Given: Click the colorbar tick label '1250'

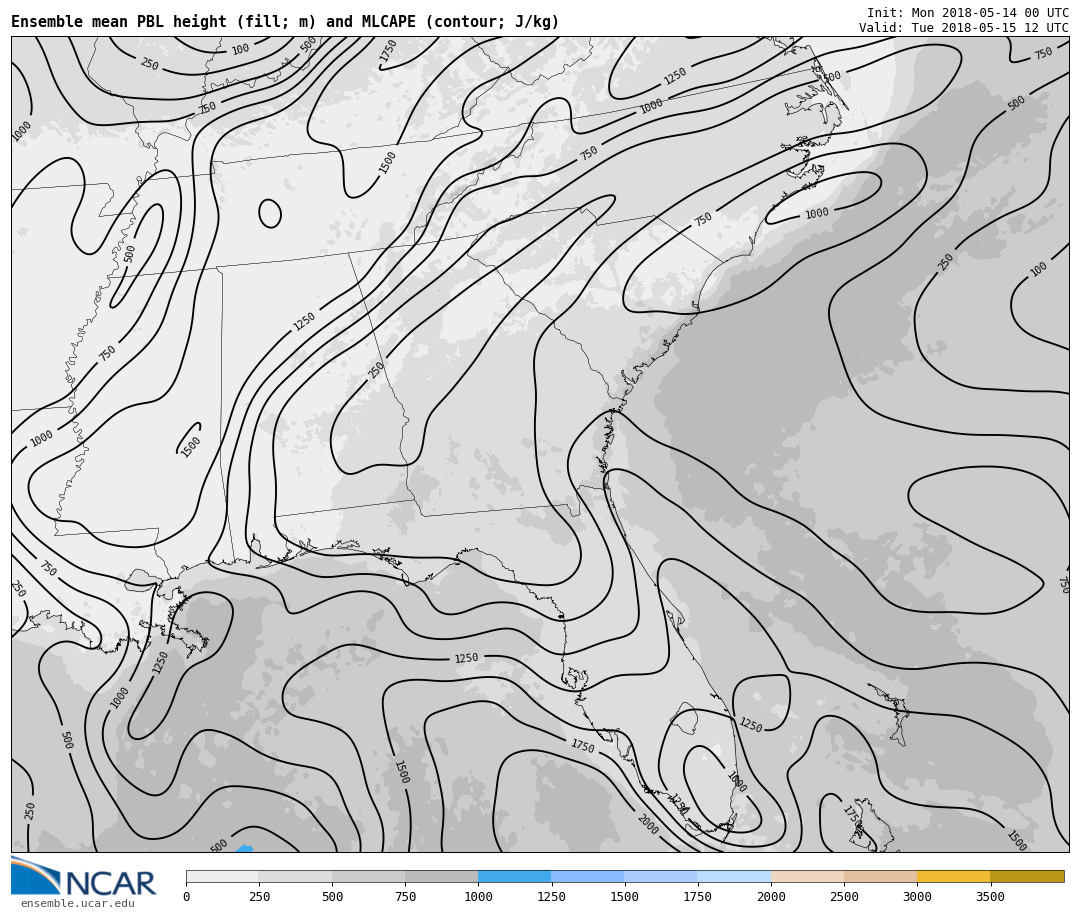Looking at the screenshot, I should click(551, 896).
